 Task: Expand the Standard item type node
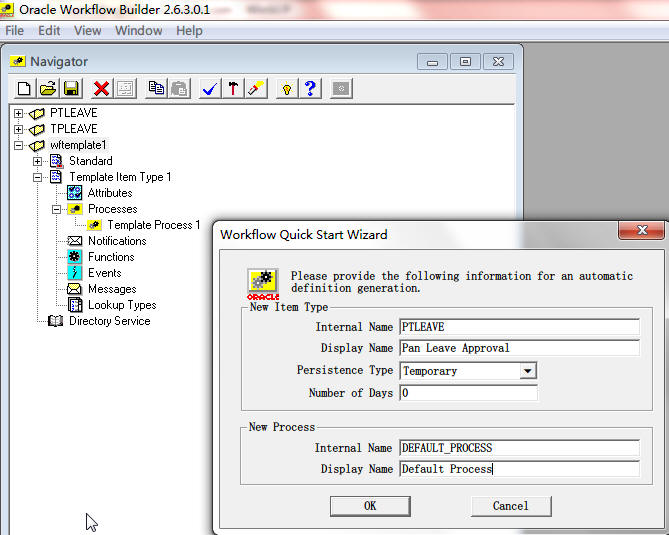coord(38,161)
